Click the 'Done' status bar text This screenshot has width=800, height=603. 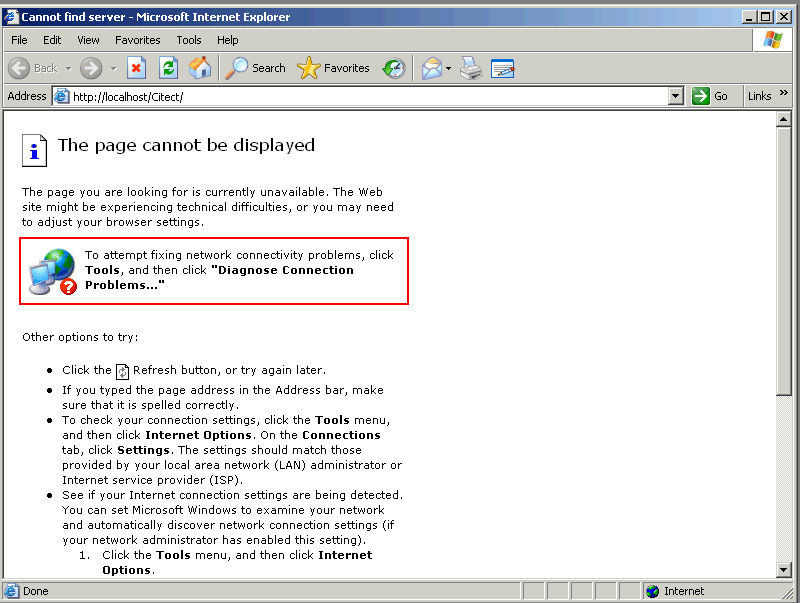coord(36,591)
